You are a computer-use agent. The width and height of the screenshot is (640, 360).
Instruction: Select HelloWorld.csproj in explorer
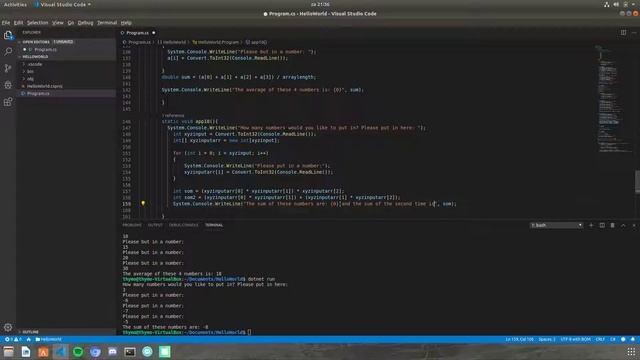click(x=44, y=86)
